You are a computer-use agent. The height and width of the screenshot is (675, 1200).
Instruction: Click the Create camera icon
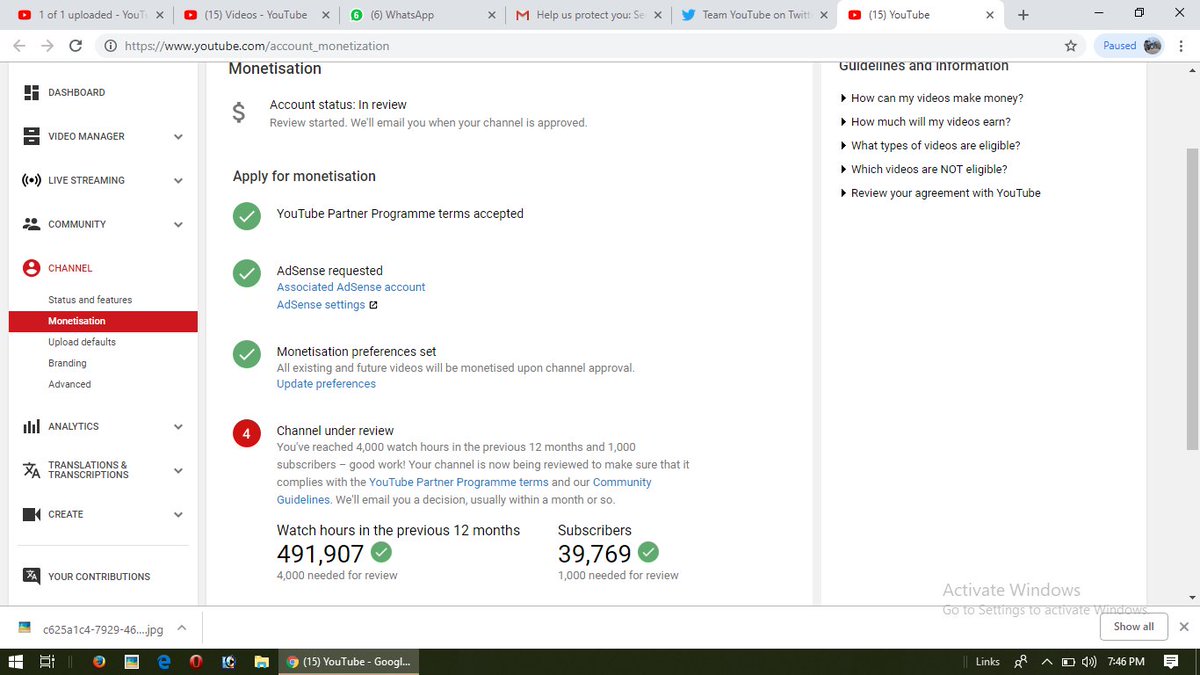point(31,514)
